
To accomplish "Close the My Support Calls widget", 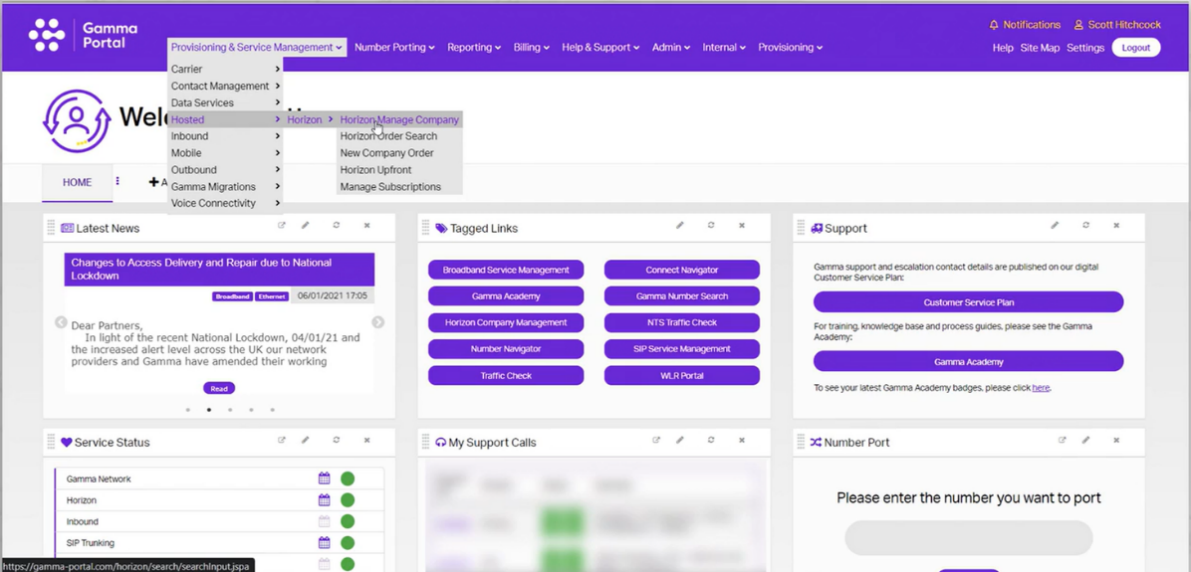I will 742,440.
